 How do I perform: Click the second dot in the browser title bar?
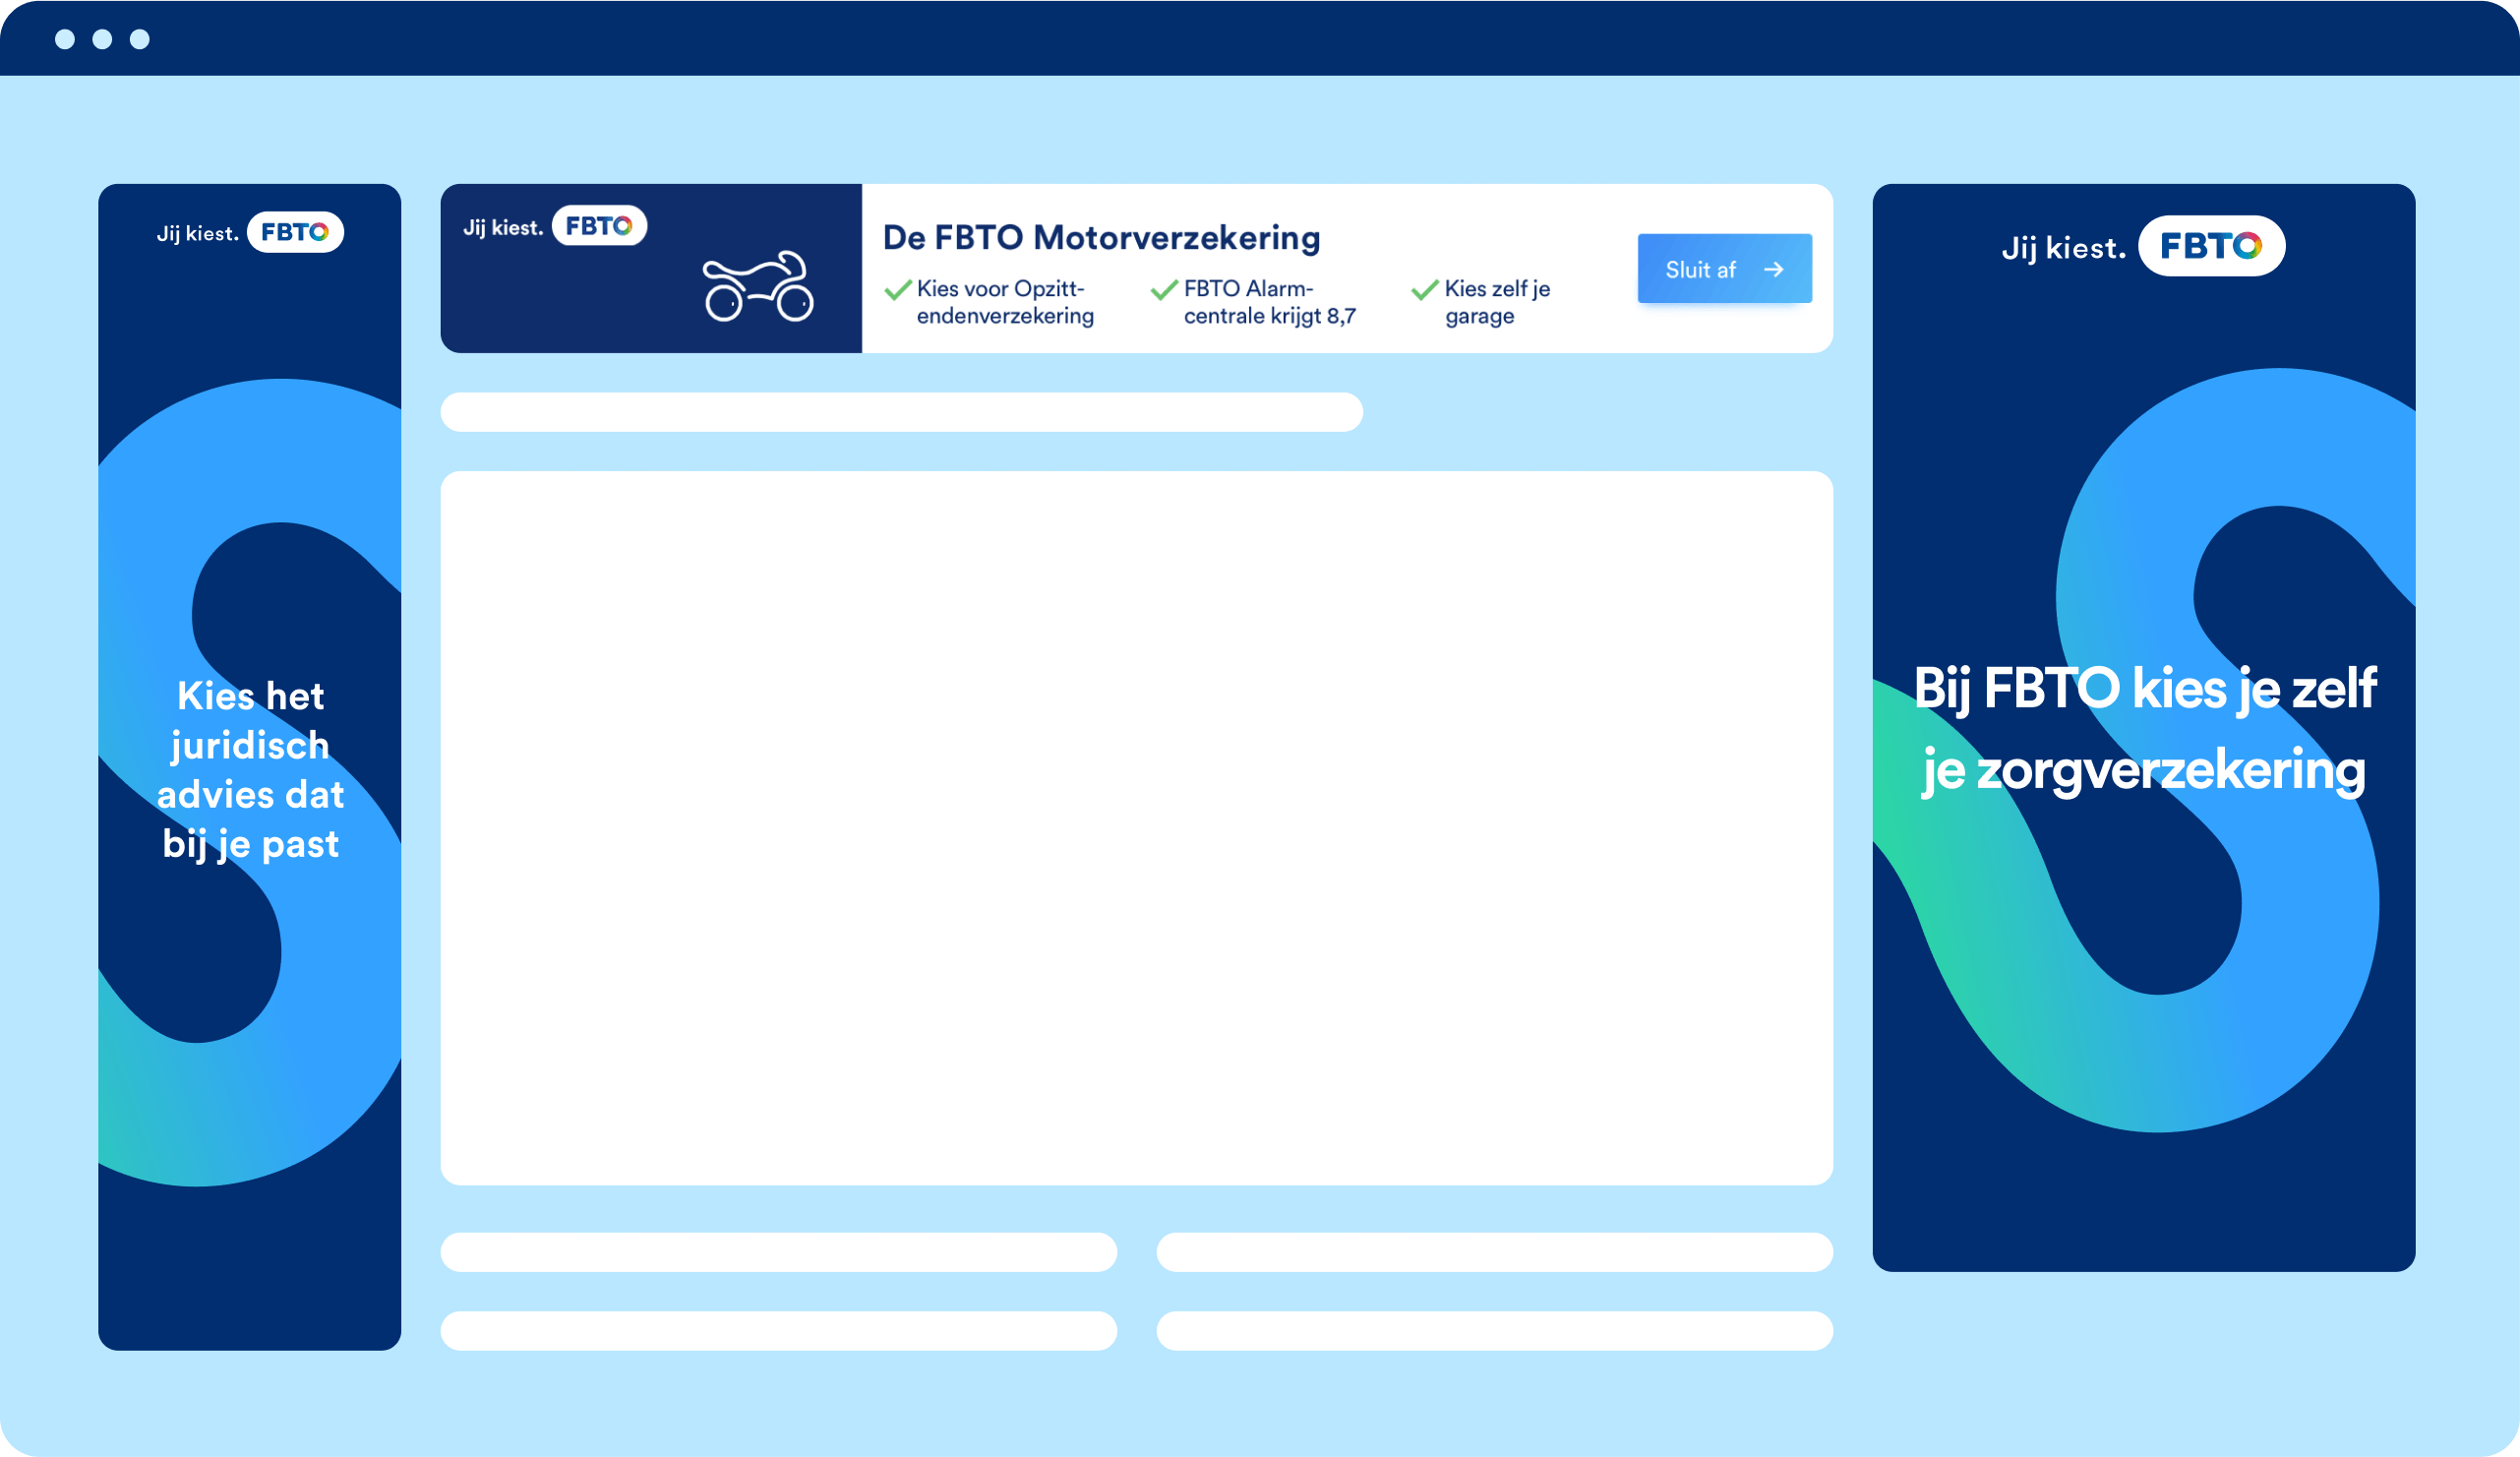point(102,39)
